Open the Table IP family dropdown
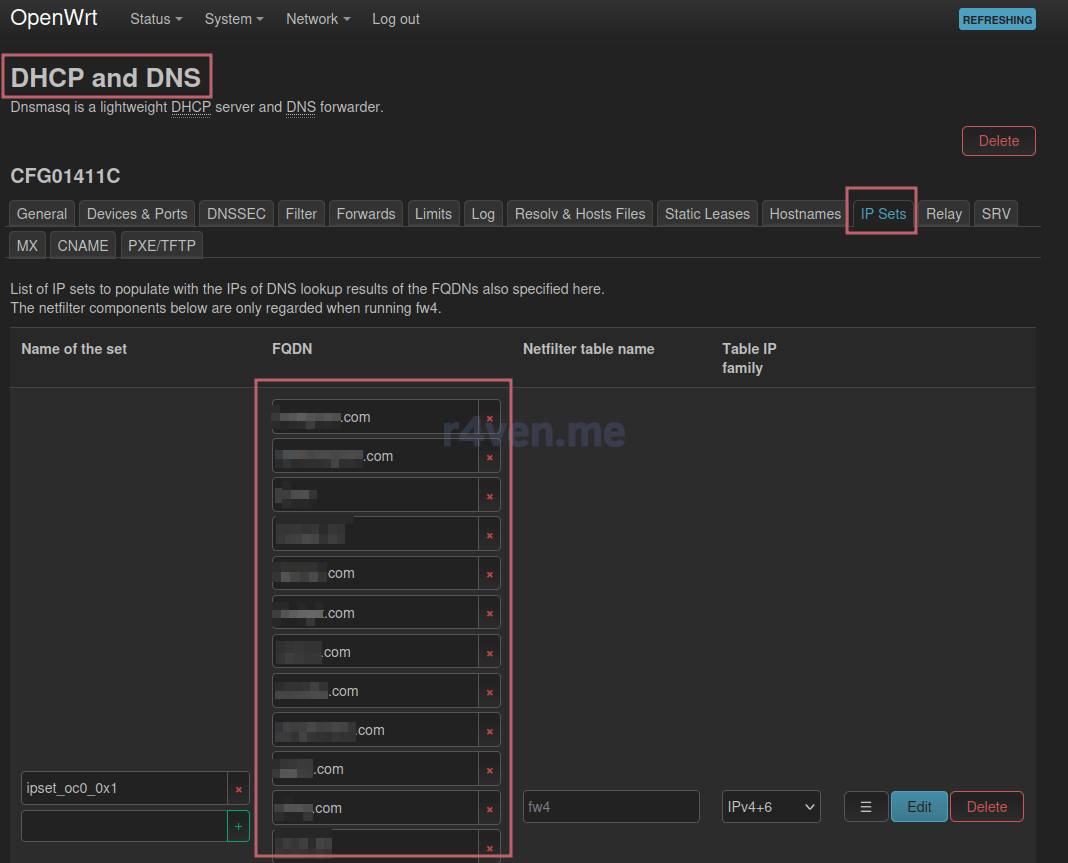1068x863 pixels. [771, 807]
